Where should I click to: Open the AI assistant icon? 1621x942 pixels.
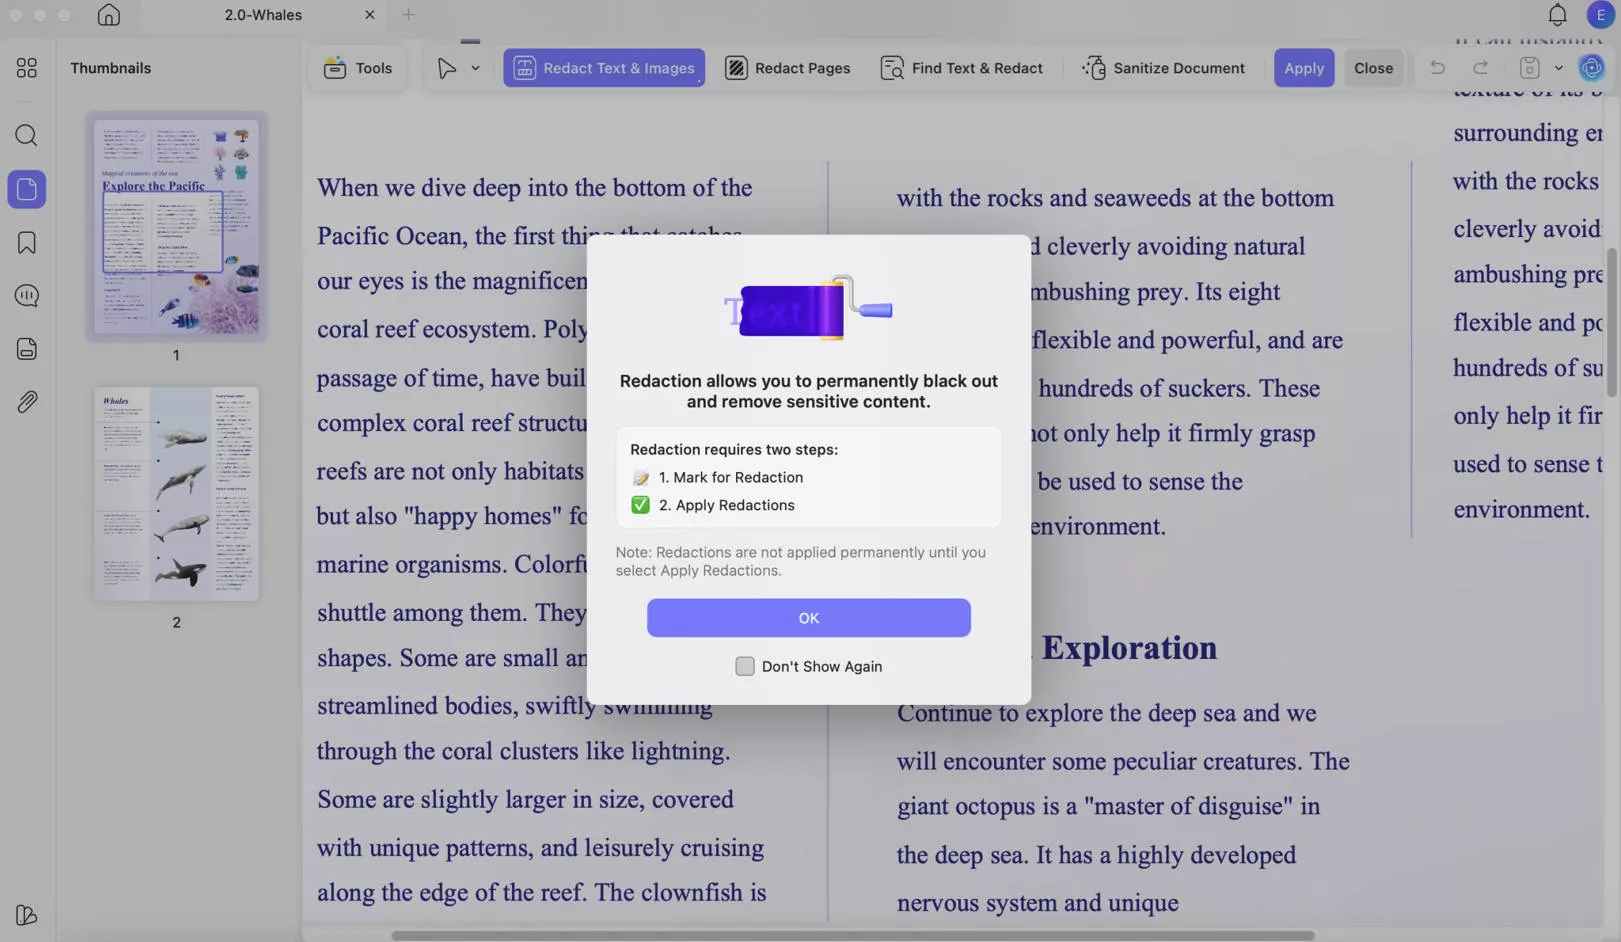tap(1591, 67)
